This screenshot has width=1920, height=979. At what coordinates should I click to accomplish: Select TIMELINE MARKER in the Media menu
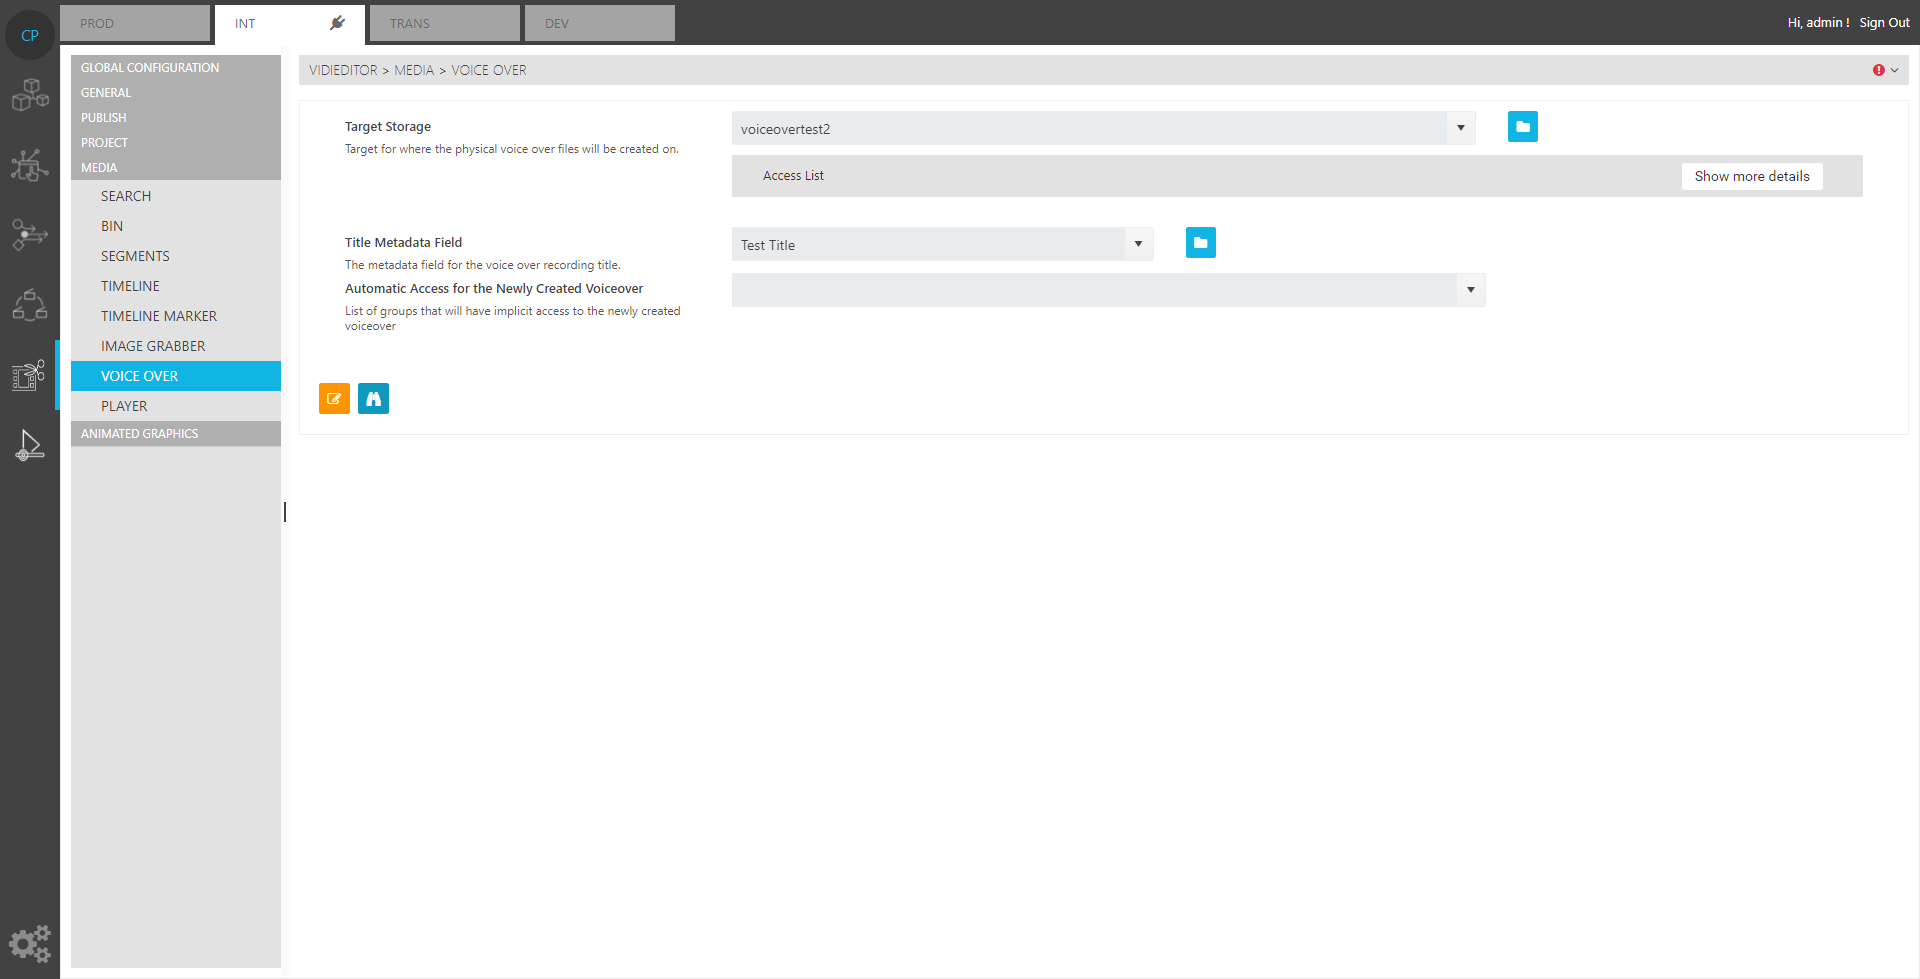pyautogui.click(x=159, y=316)
